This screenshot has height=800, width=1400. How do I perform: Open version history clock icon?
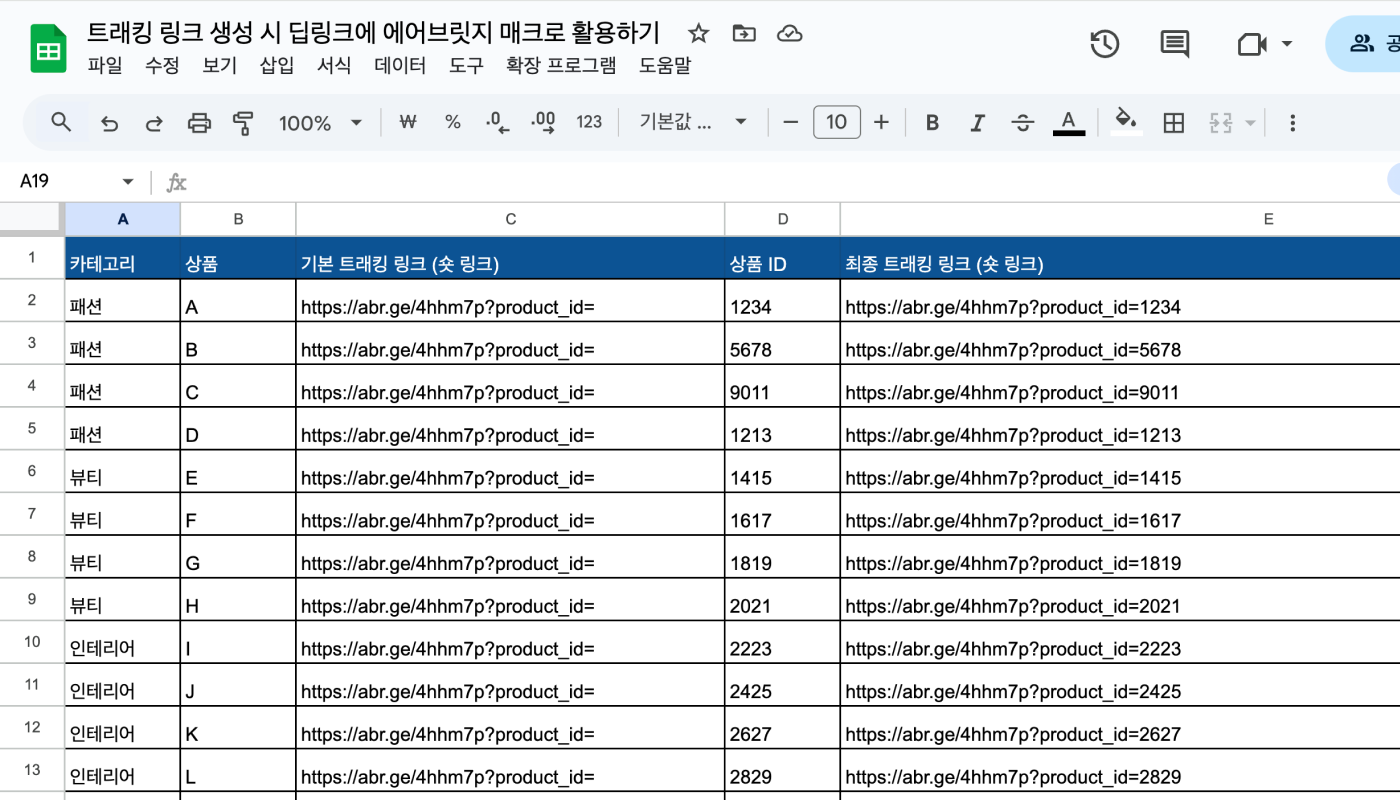(1105, 44)
